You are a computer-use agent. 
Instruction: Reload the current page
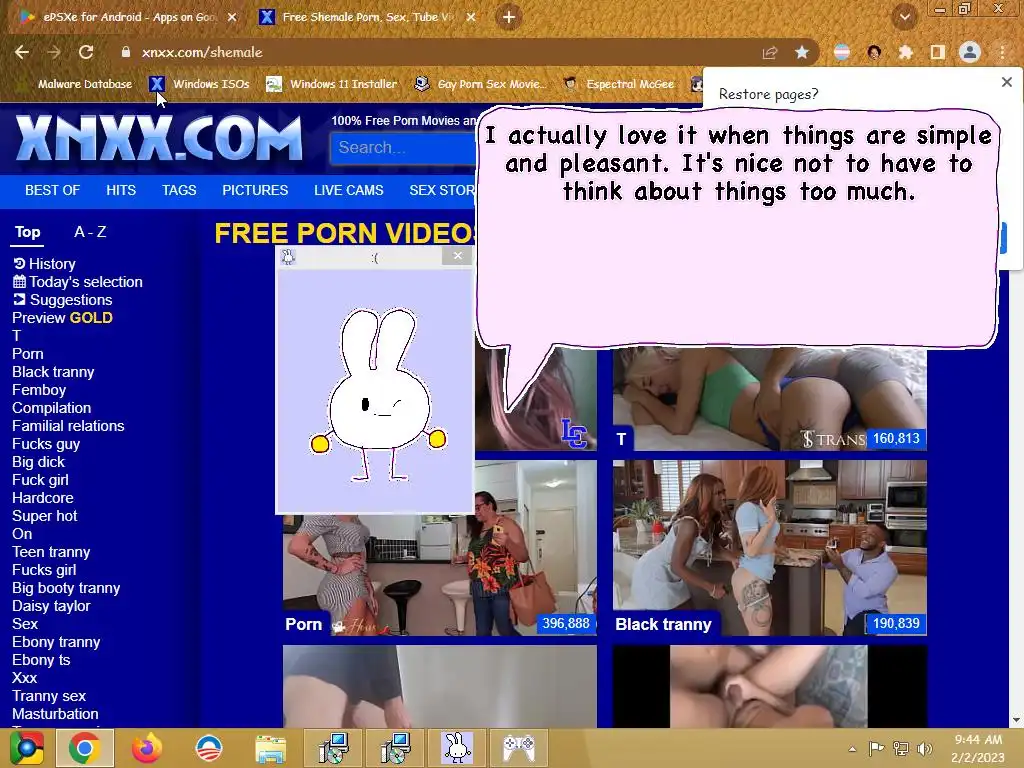point(86,52)
